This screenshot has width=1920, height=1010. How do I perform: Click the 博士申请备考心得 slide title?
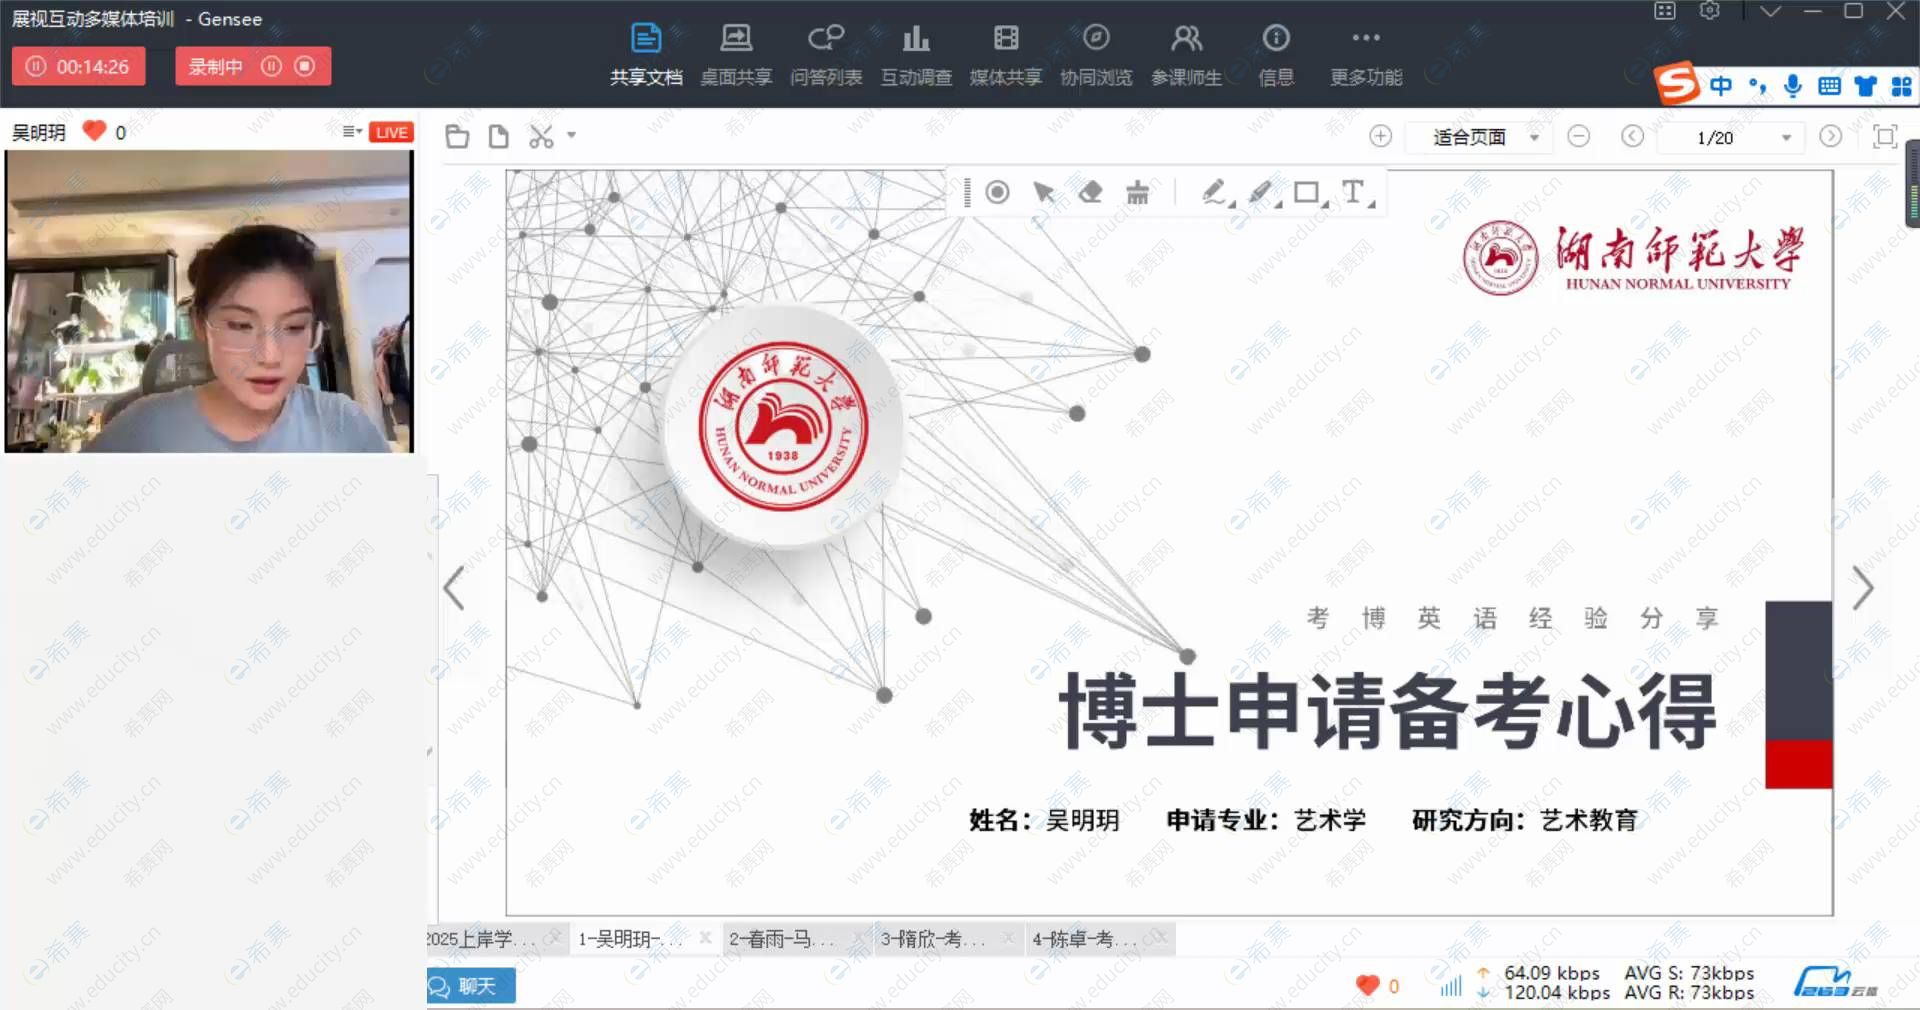coord(1388,711)
